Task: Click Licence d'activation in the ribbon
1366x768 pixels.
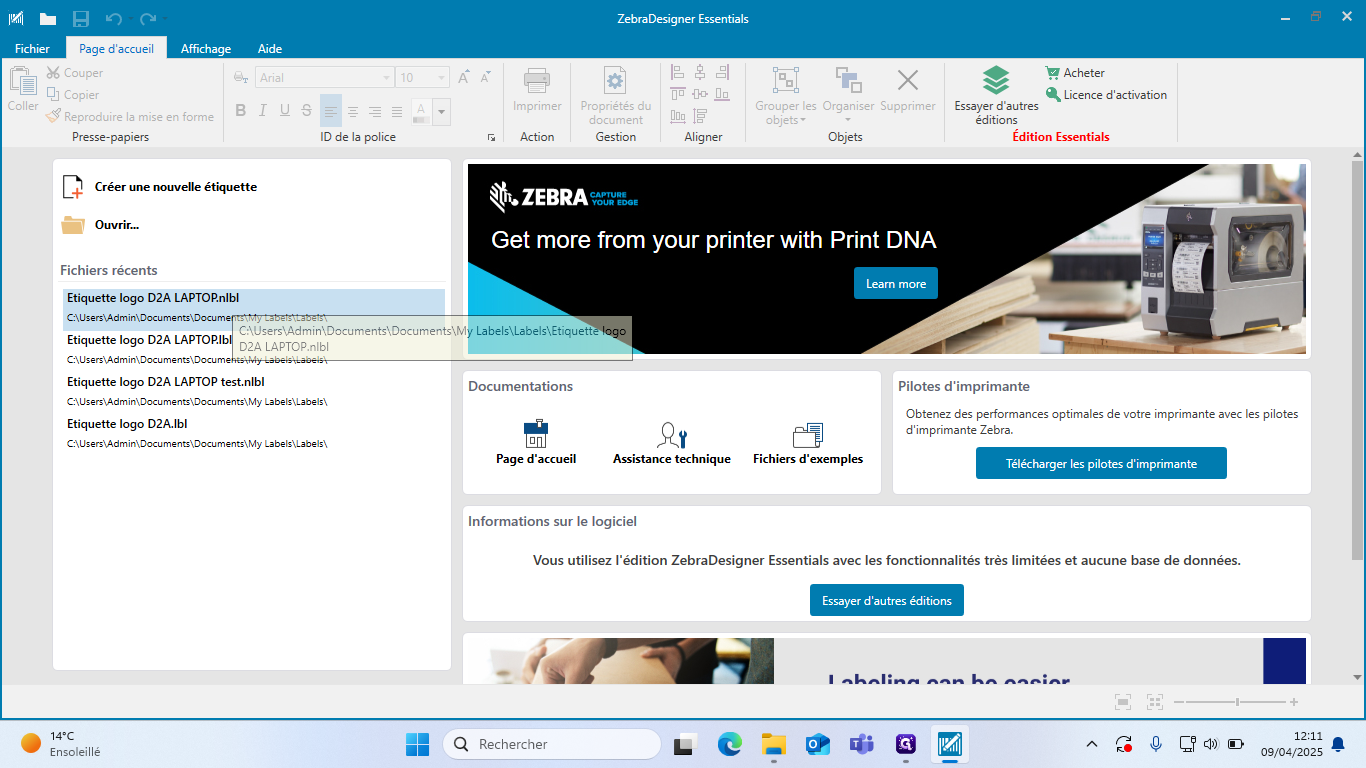Action: tap(1106, 95)
